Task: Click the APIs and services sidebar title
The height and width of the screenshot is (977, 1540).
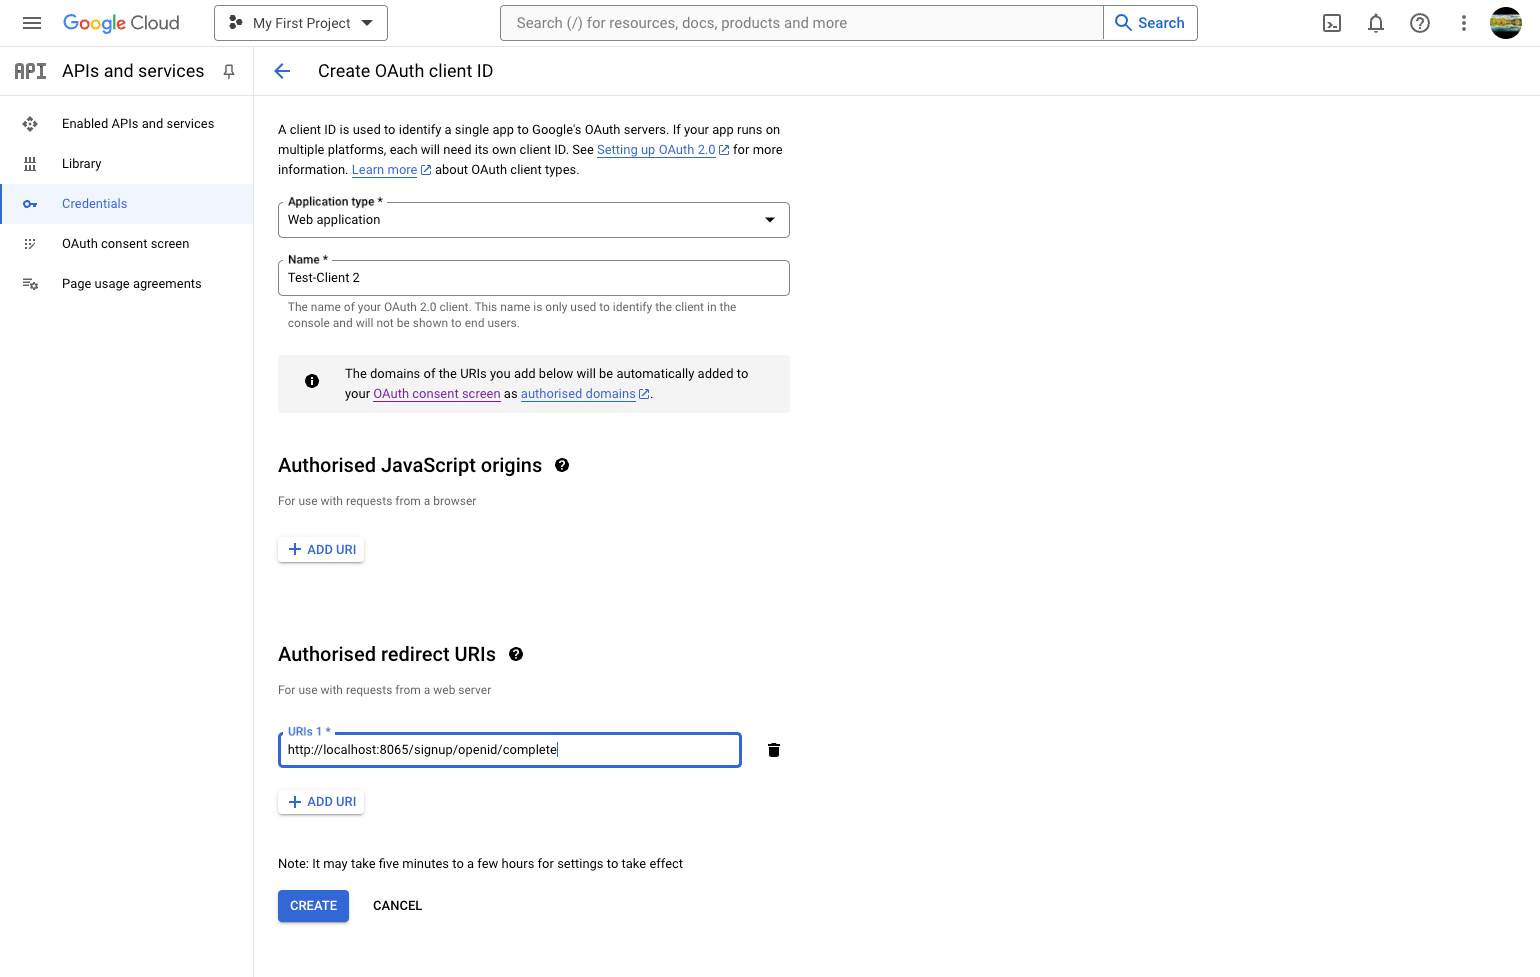Action: click(133, 71)
